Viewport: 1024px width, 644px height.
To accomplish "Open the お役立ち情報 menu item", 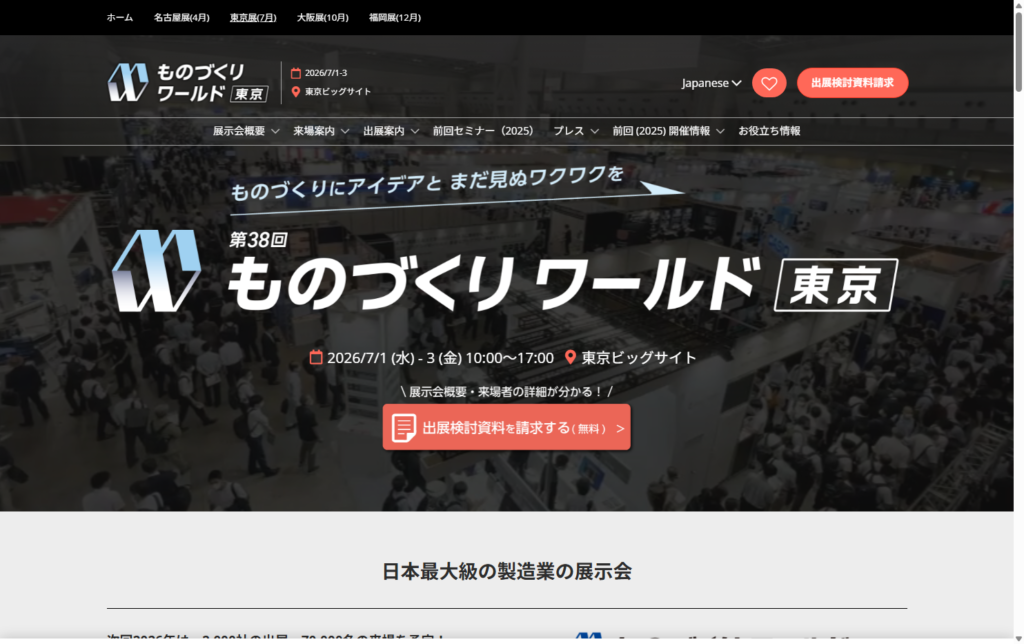I will [769, 131].
